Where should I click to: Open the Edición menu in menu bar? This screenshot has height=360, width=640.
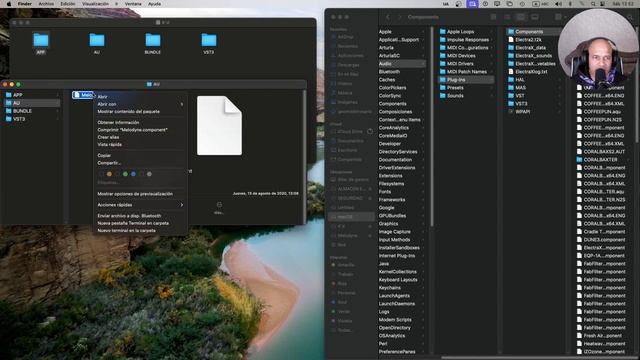[x=68, y=4]
